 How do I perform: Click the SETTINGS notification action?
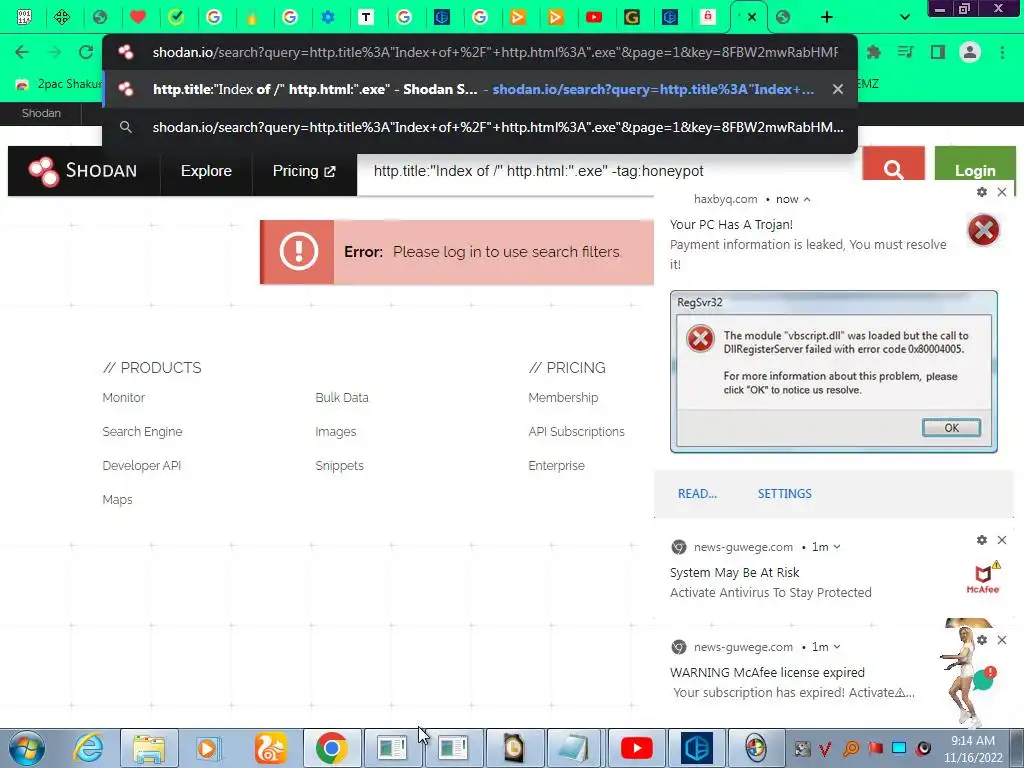(x=784, y=494)
